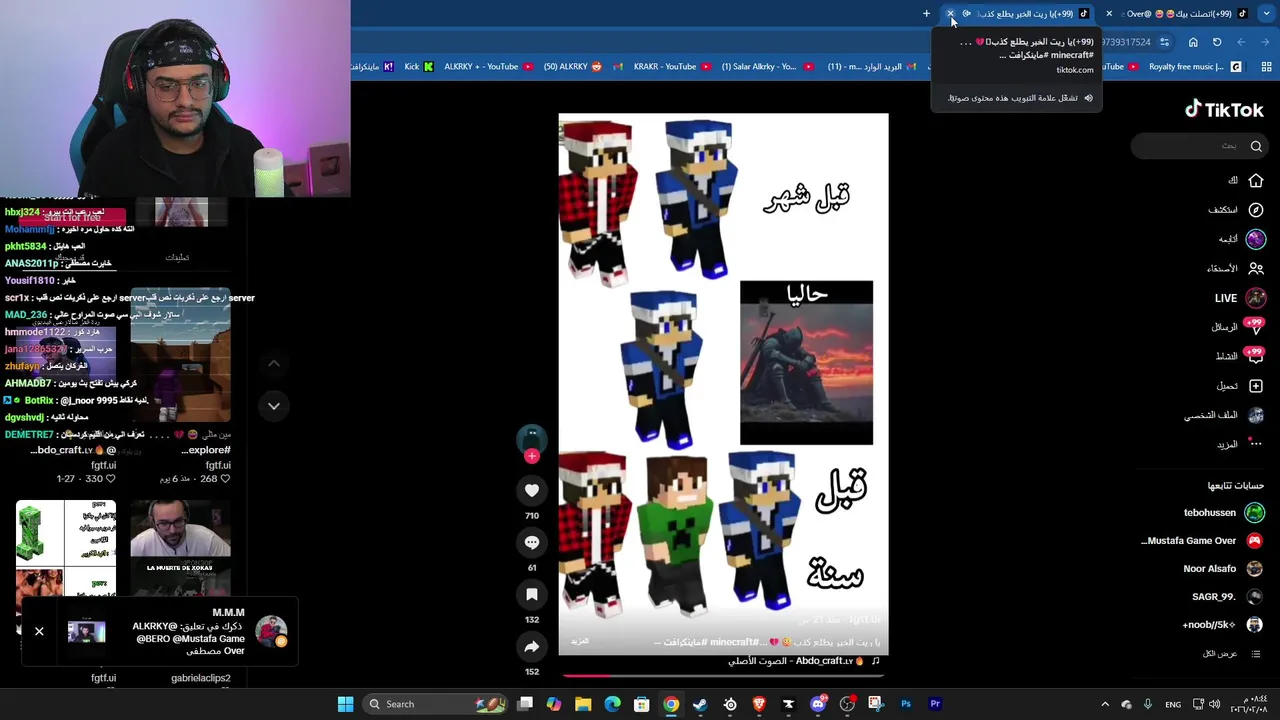Mute the playing tab's audio indicator
The width and height of the screenshot is (1280, 720).
pos(967,14)
